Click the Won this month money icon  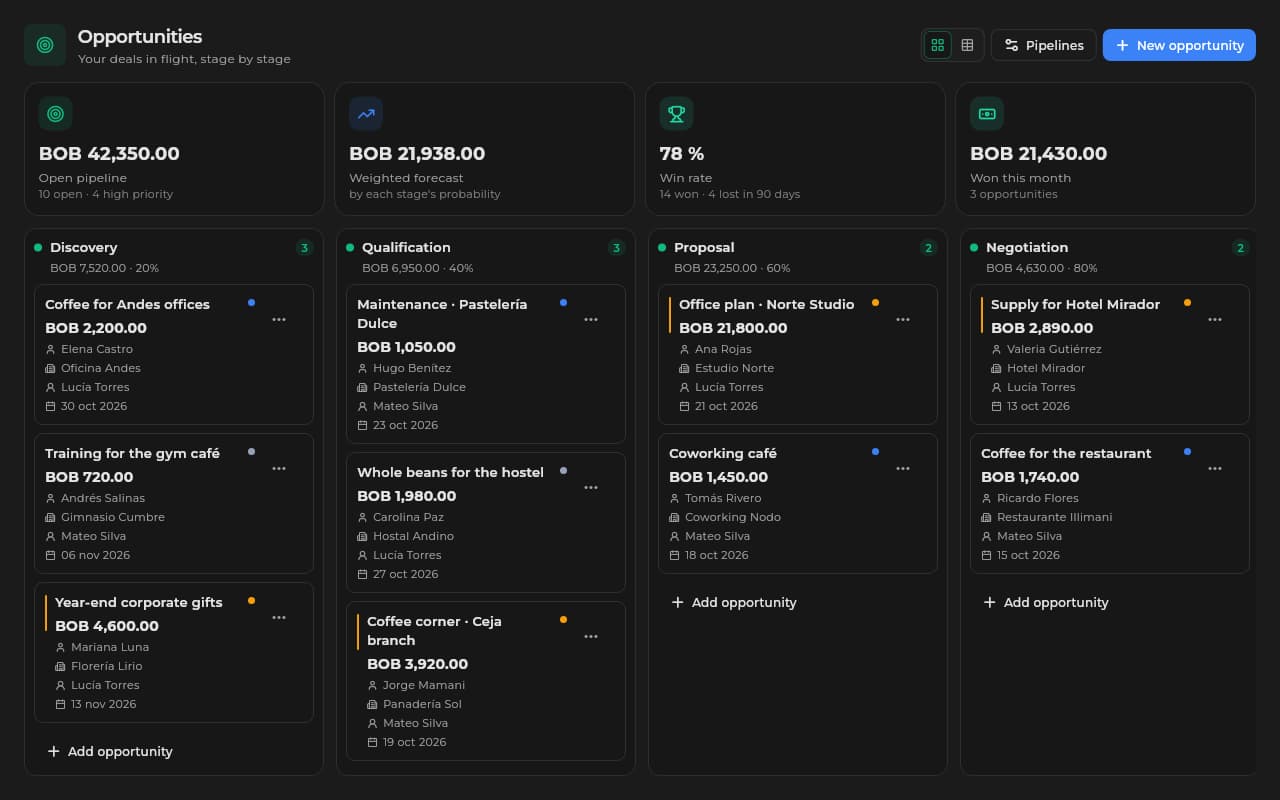987,114
